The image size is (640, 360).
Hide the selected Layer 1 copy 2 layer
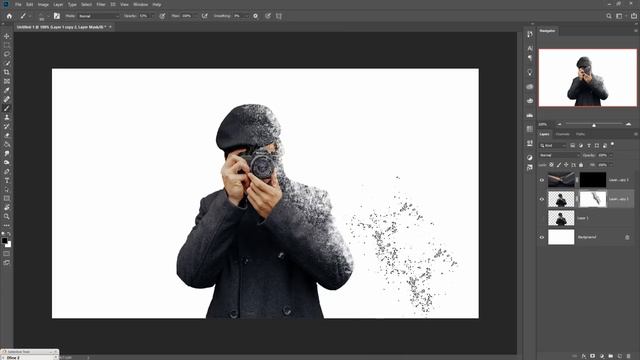(x=542, y=199)
